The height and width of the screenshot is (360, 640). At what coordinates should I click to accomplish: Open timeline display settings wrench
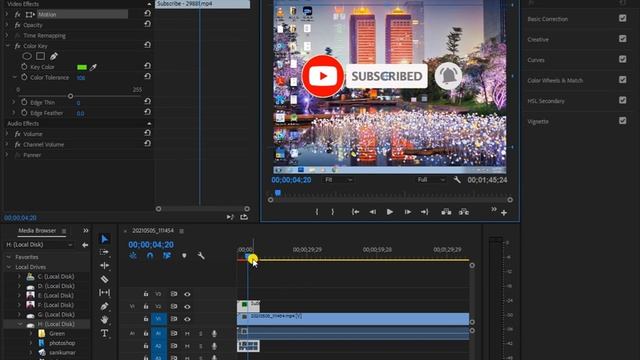[x=201, y=256]
